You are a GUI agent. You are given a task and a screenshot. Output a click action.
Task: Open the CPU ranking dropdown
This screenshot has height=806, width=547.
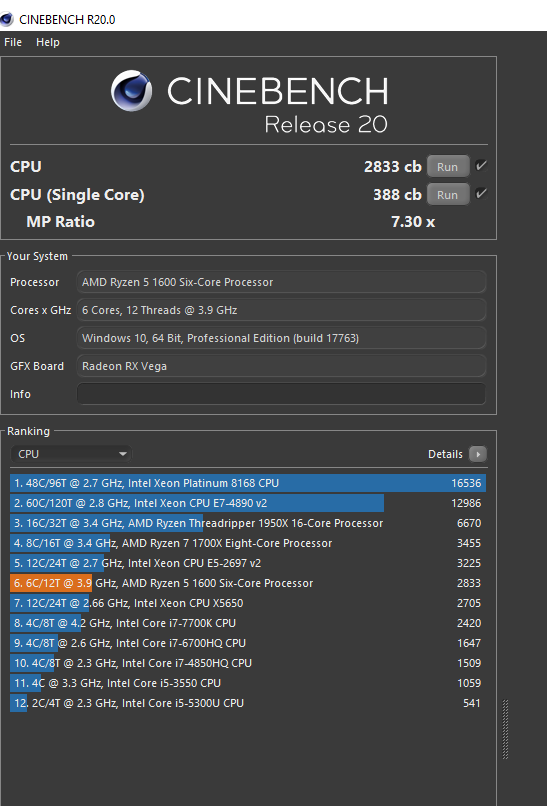71,454
